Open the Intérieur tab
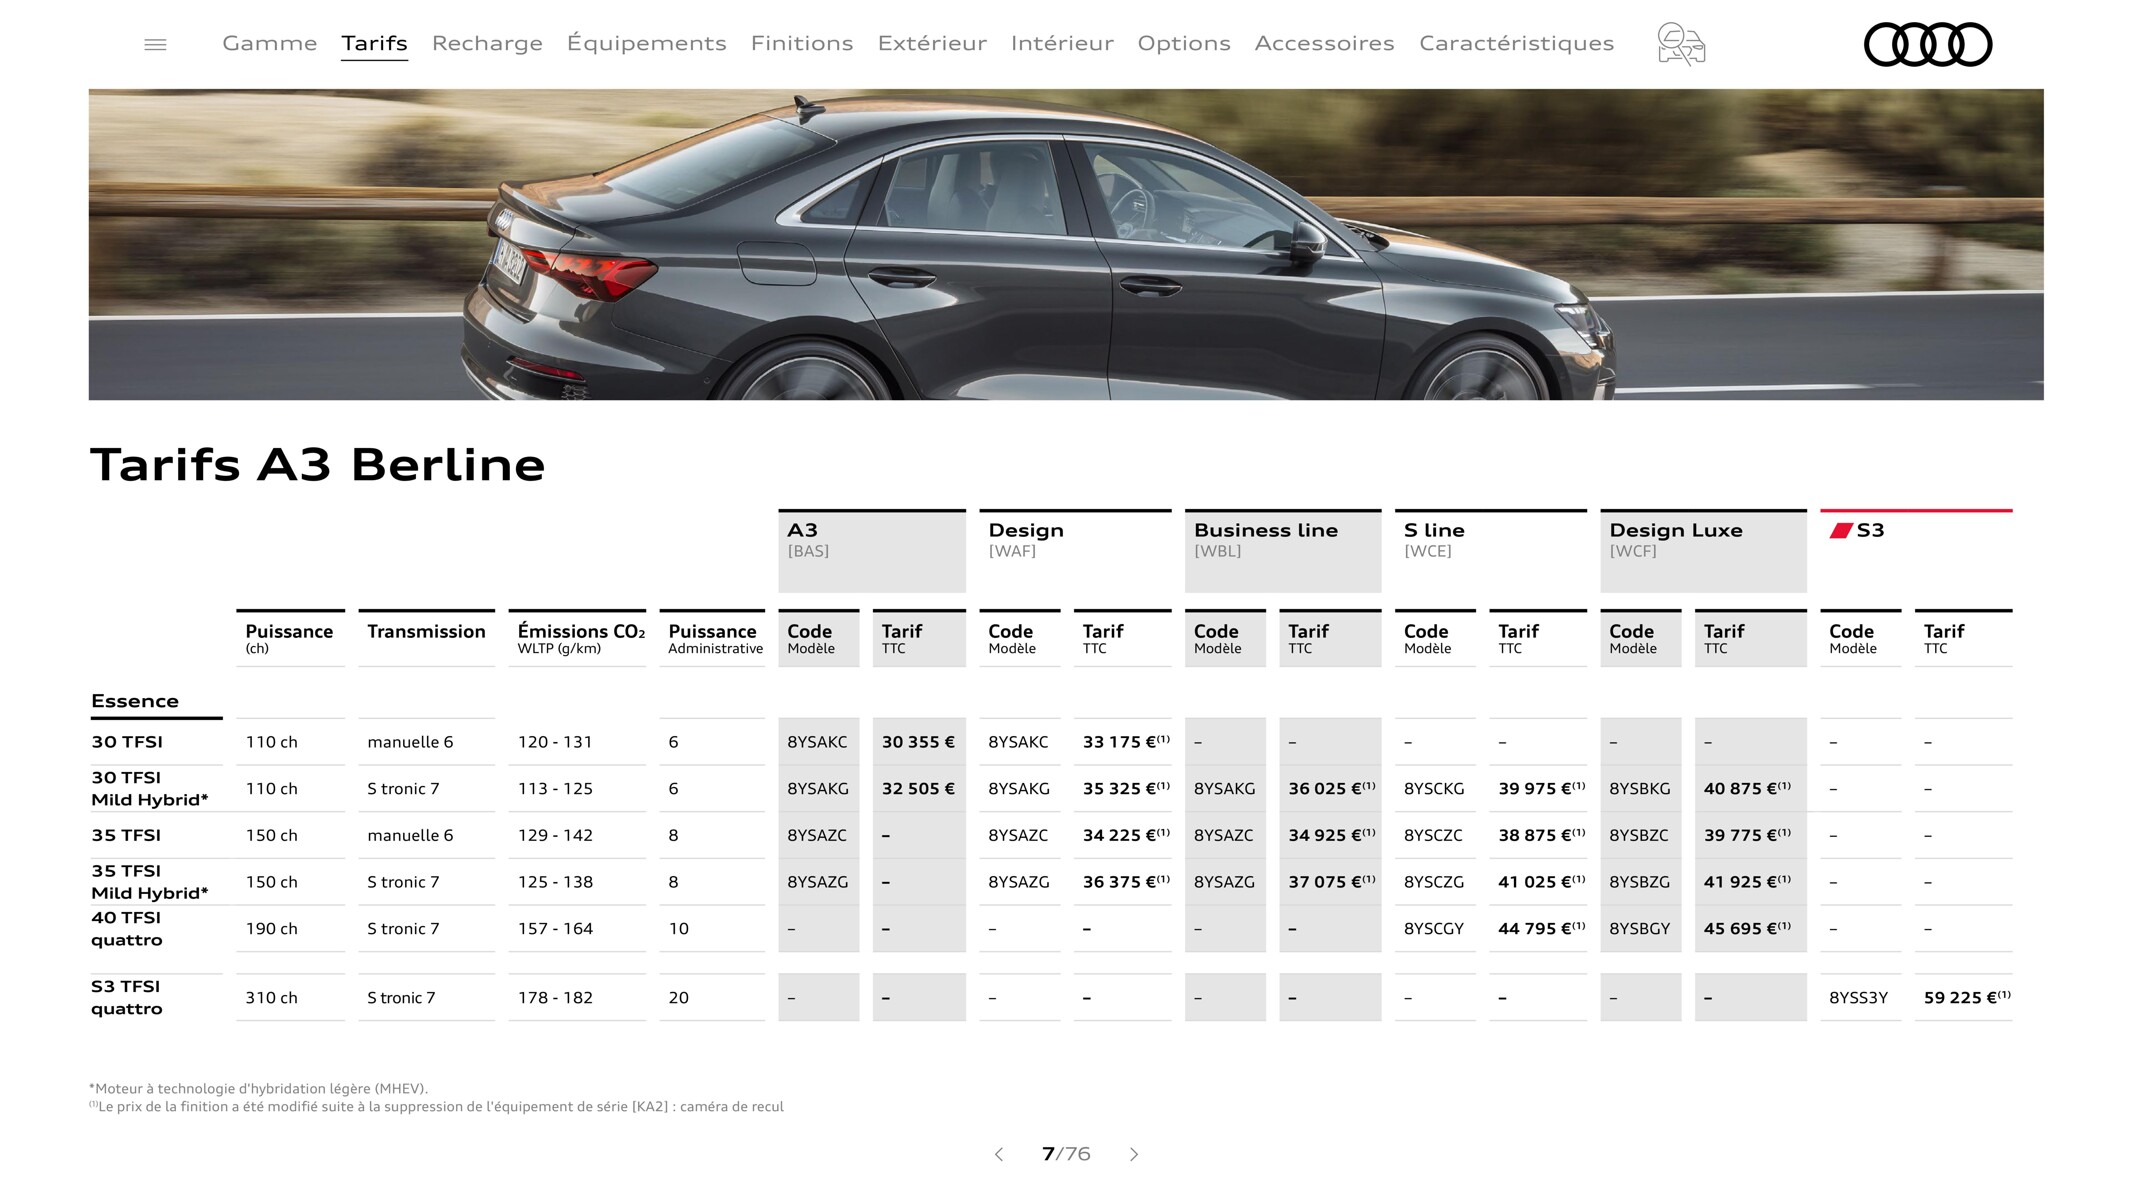The width and height of the screenshot is (2133, 1200). point(1062,43)
